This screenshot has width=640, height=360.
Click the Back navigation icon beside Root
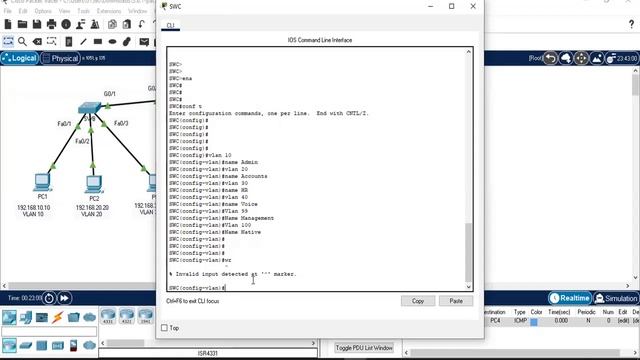pos(550,58)
